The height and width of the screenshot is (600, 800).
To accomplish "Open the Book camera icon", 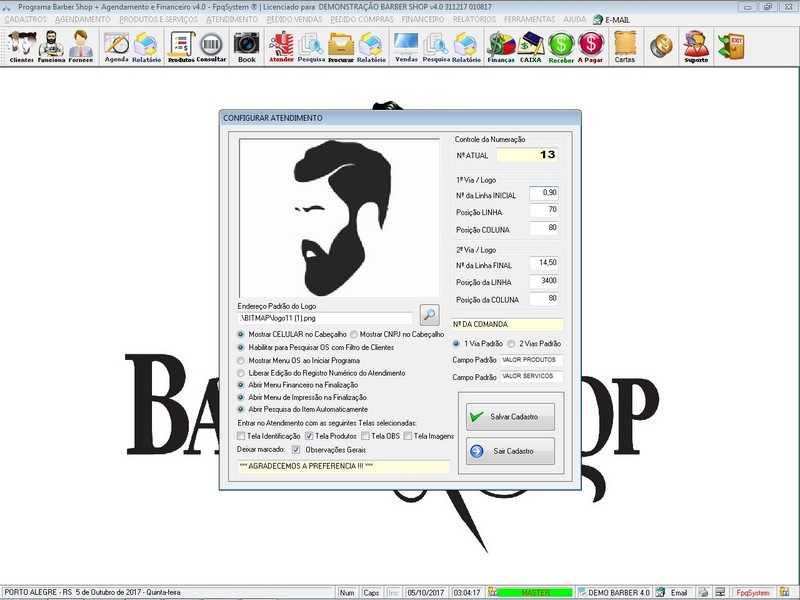I will pos(246,46).
